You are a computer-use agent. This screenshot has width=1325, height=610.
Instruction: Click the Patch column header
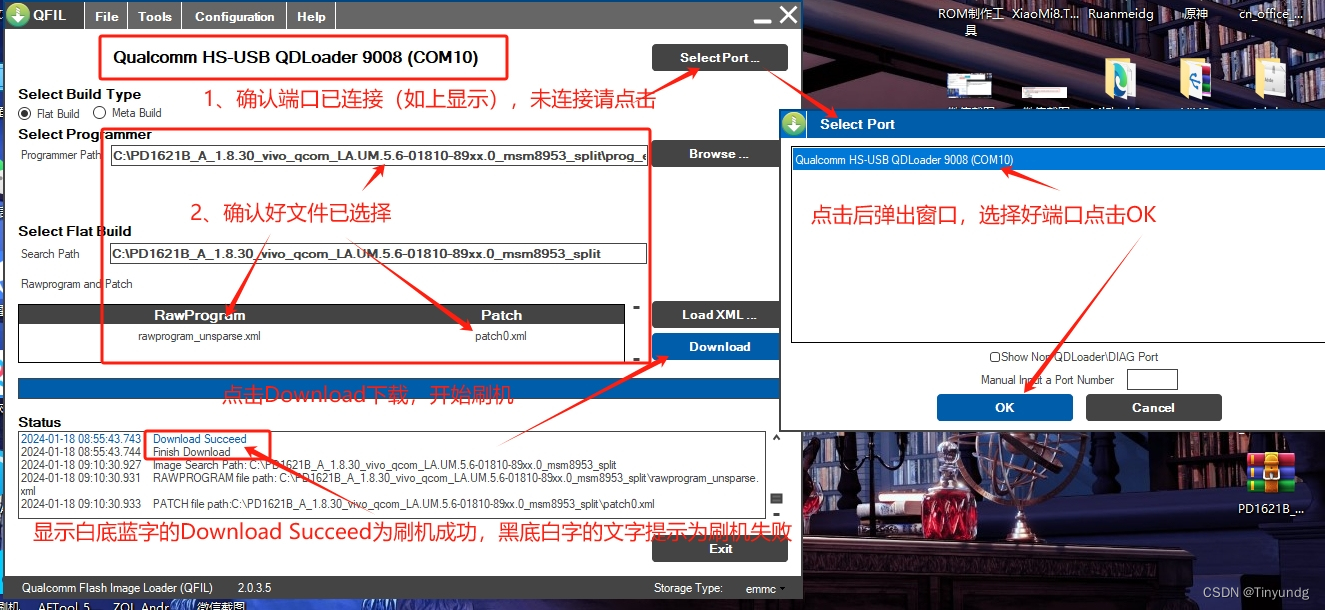point(501,315)
